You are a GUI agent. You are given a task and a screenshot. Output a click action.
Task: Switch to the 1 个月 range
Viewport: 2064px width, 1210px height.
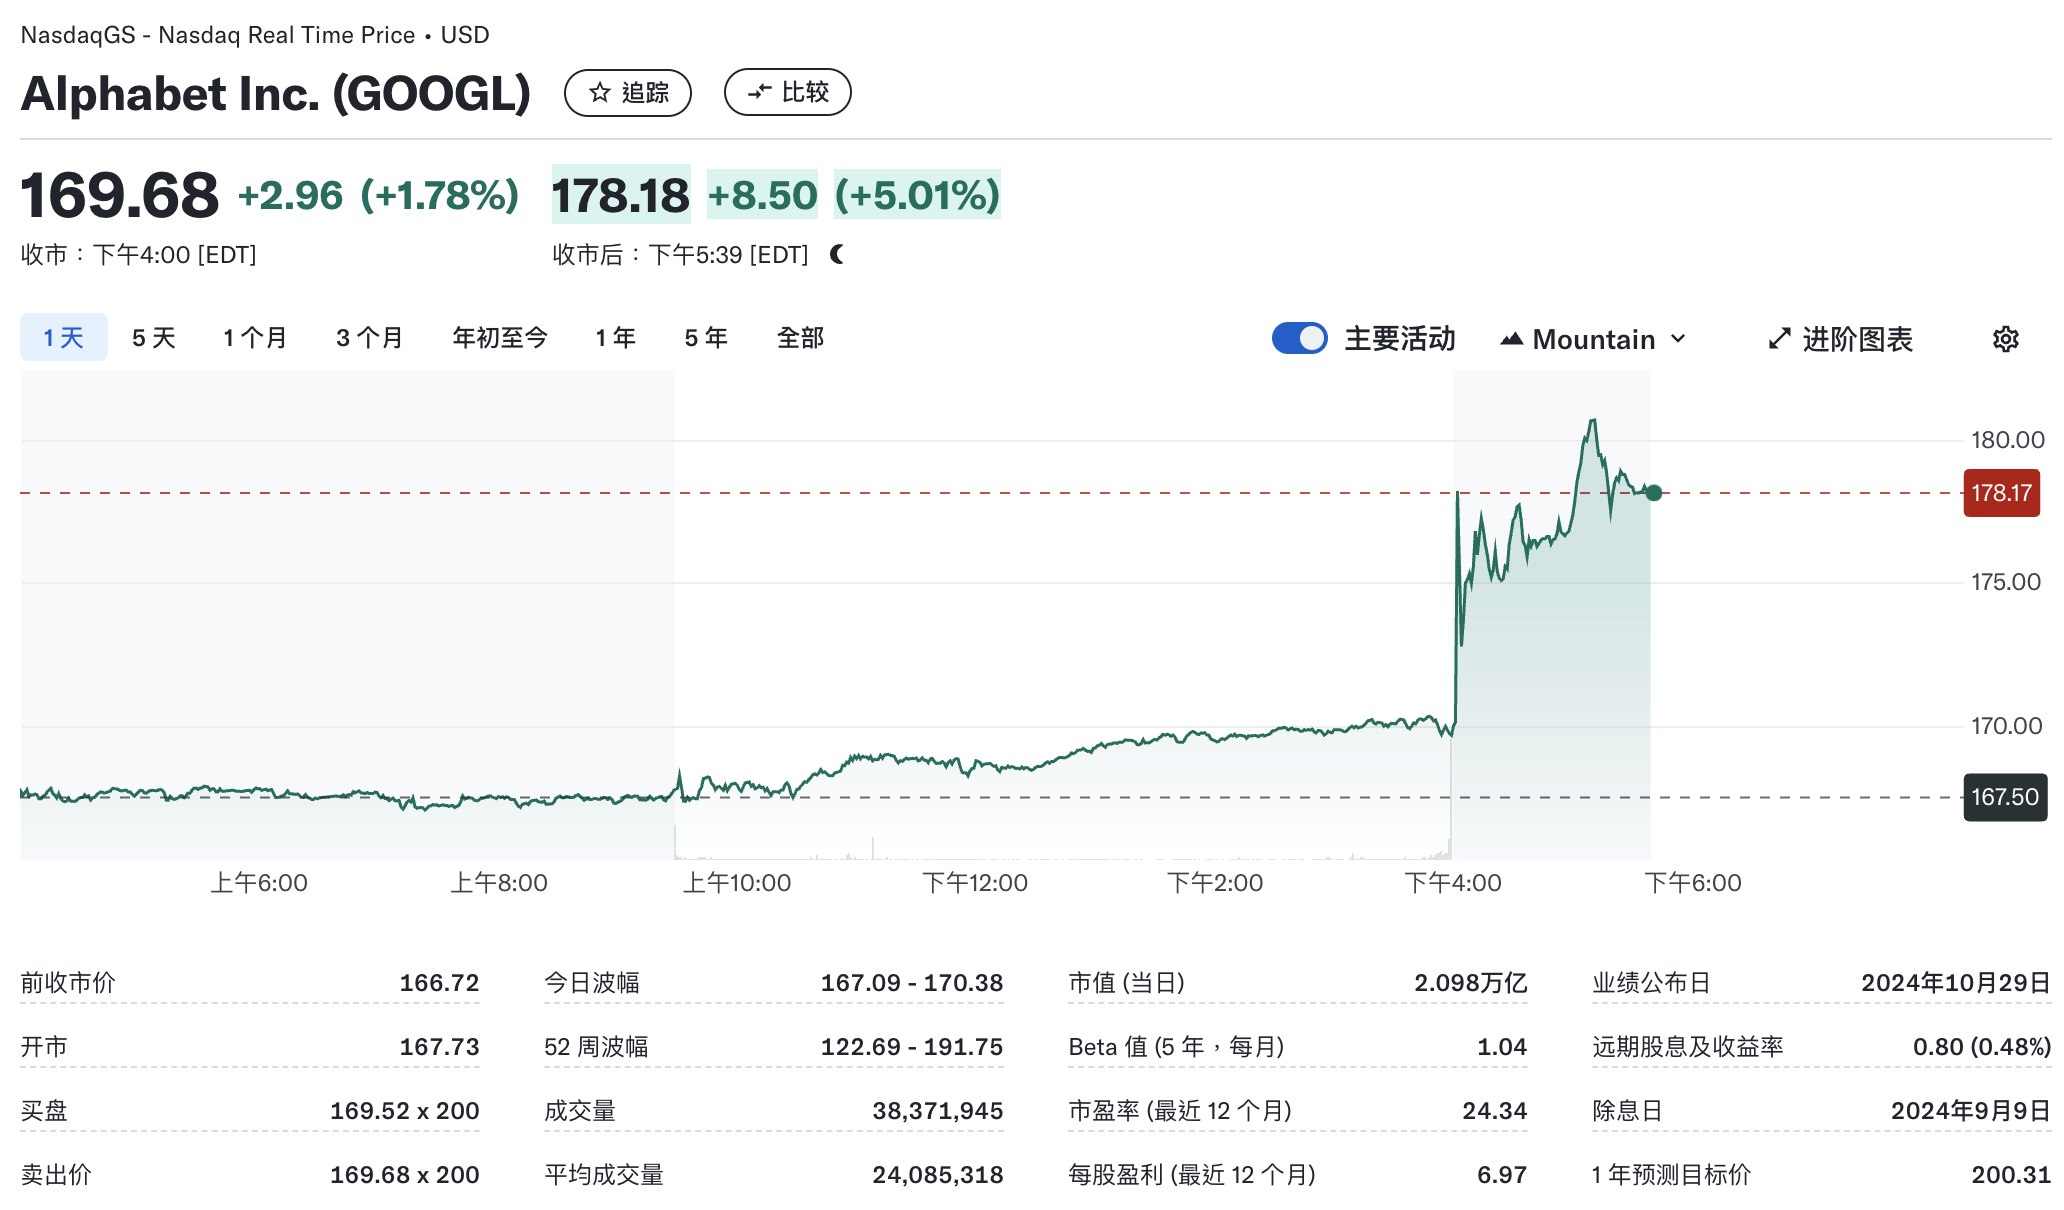[x=255, y=338]
